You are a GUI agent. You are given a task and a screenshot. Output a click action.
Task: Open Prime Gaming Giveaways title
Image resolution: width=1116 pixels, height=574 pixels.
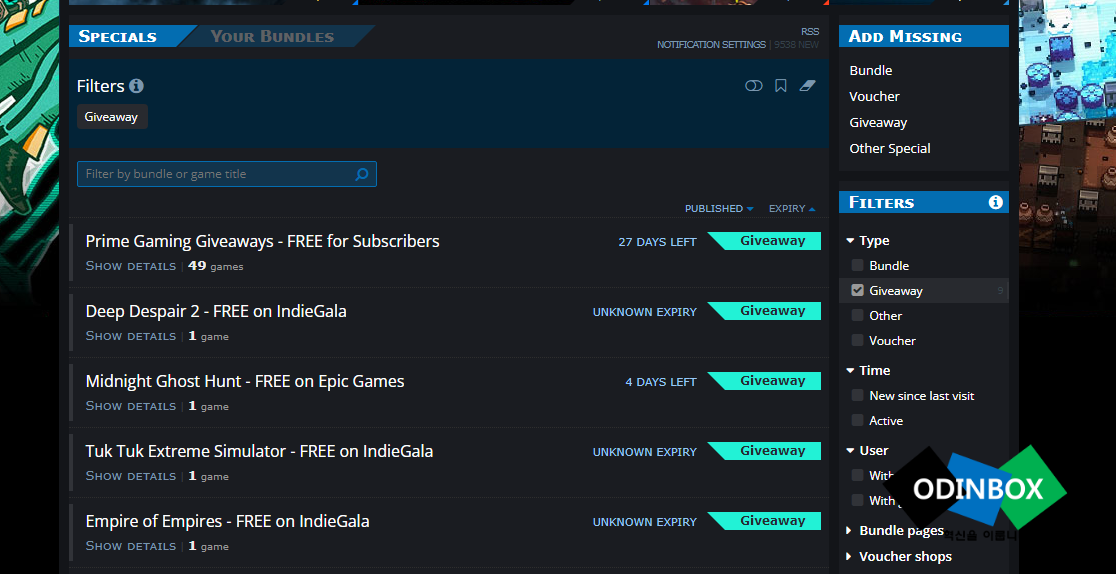(262, 241)
